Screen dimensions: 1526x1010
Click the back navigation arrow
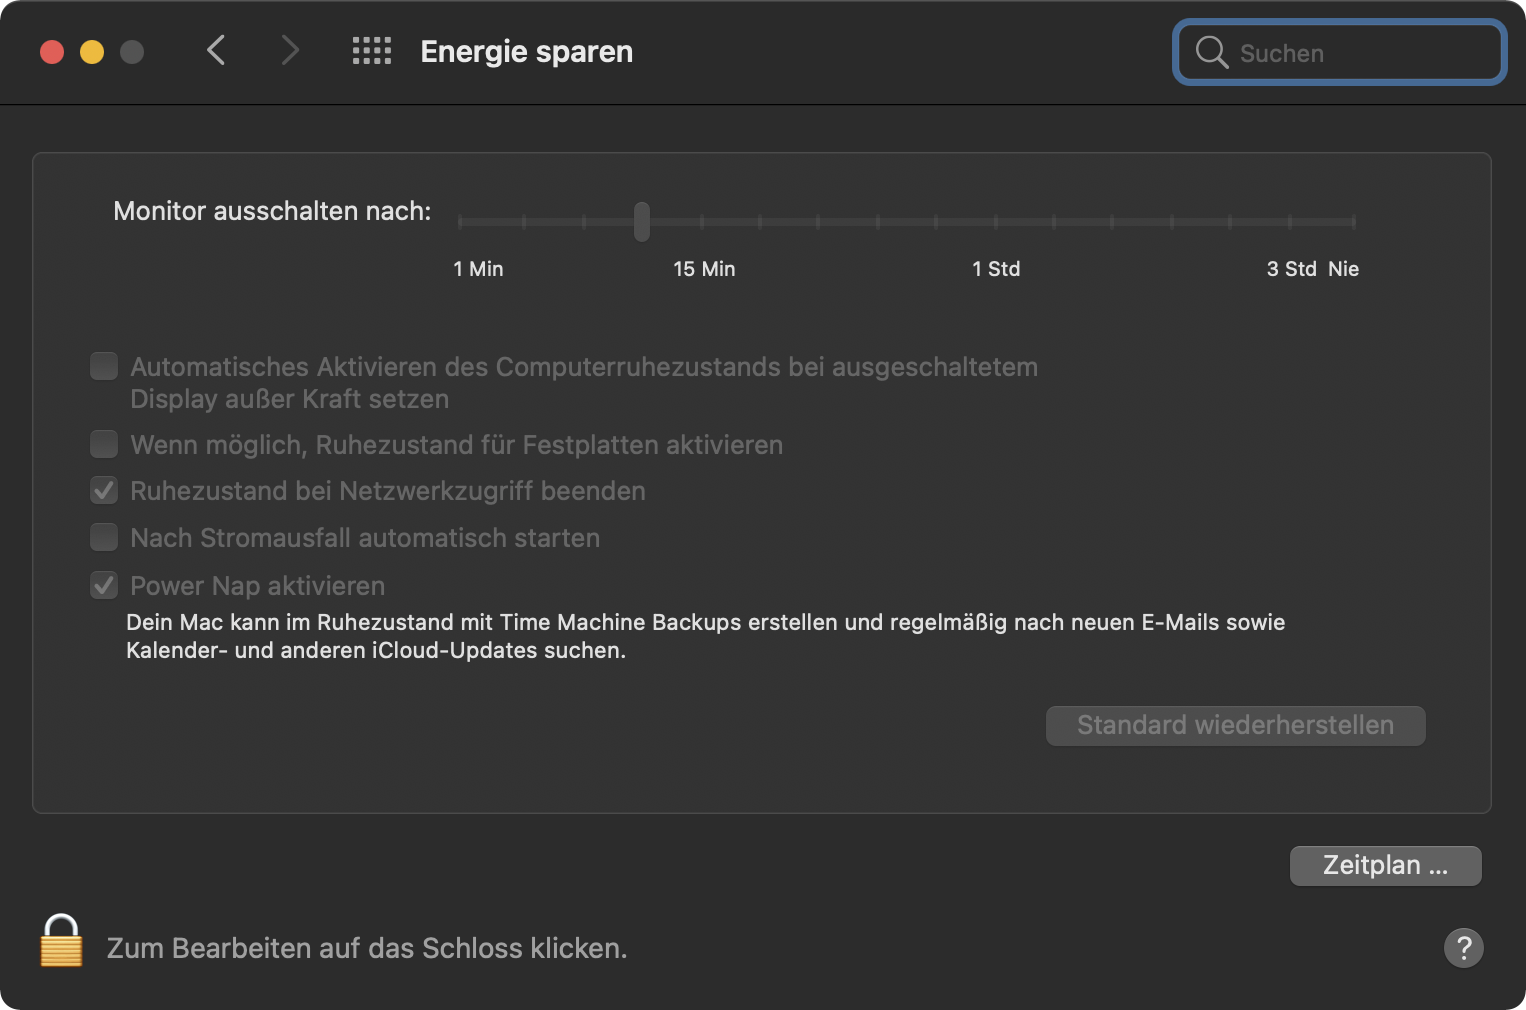(216, 50)
